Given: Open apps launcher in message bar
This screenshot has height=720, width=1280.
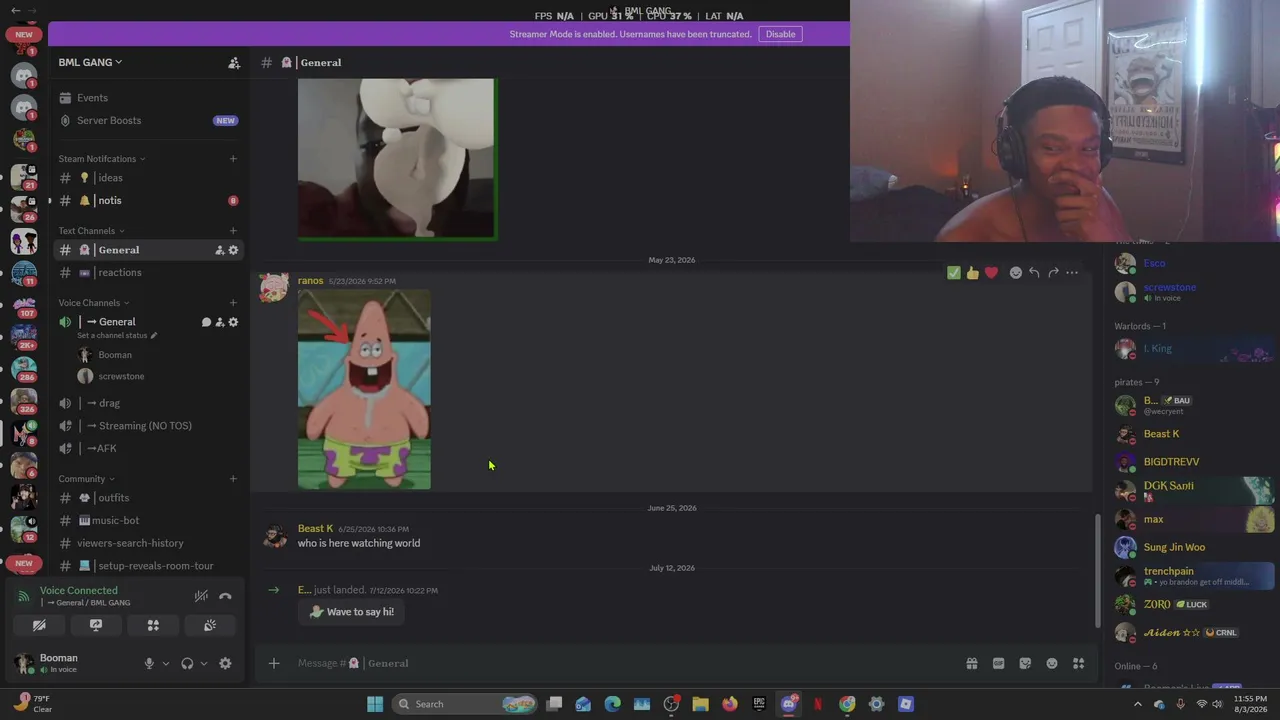Looking at the screenshot, I should point(1079,663).
